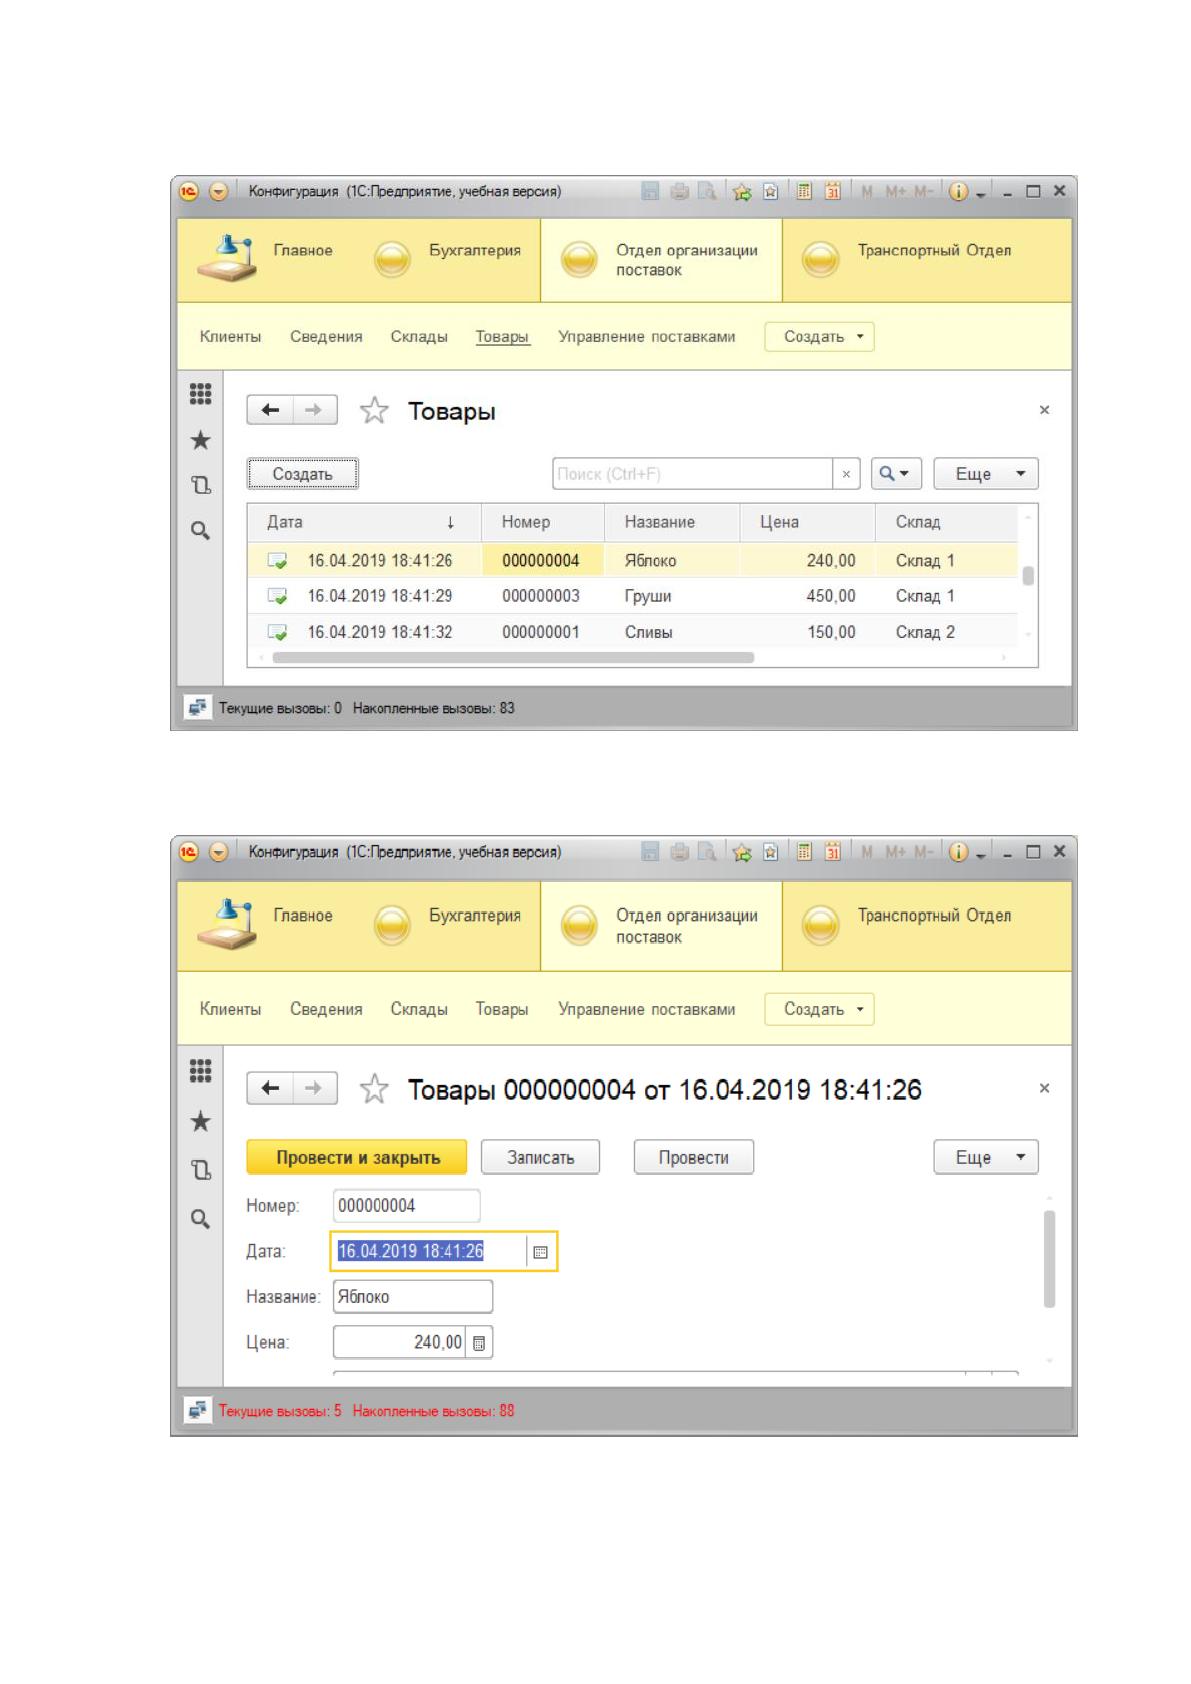The height and width of the screenshot is (1684, 1191).
Task: Click Записать button in document form
Action: [x=540, y=1157]
